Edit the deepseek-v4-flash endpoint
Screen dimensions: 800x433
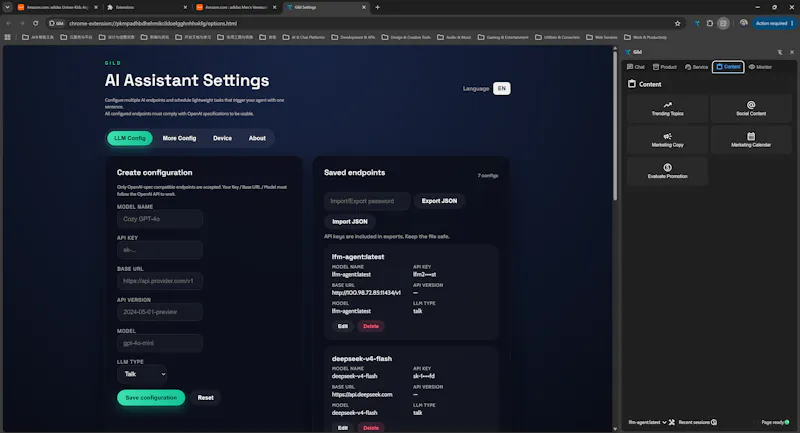click(x=343, y=428)
